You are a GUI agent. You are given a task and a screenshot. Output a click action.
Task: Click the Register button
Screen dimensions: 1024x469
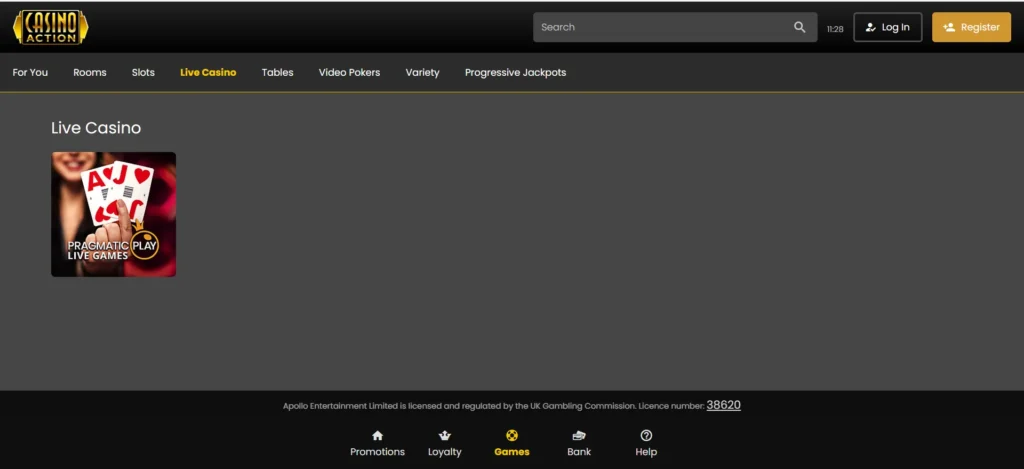click(971, 27)
